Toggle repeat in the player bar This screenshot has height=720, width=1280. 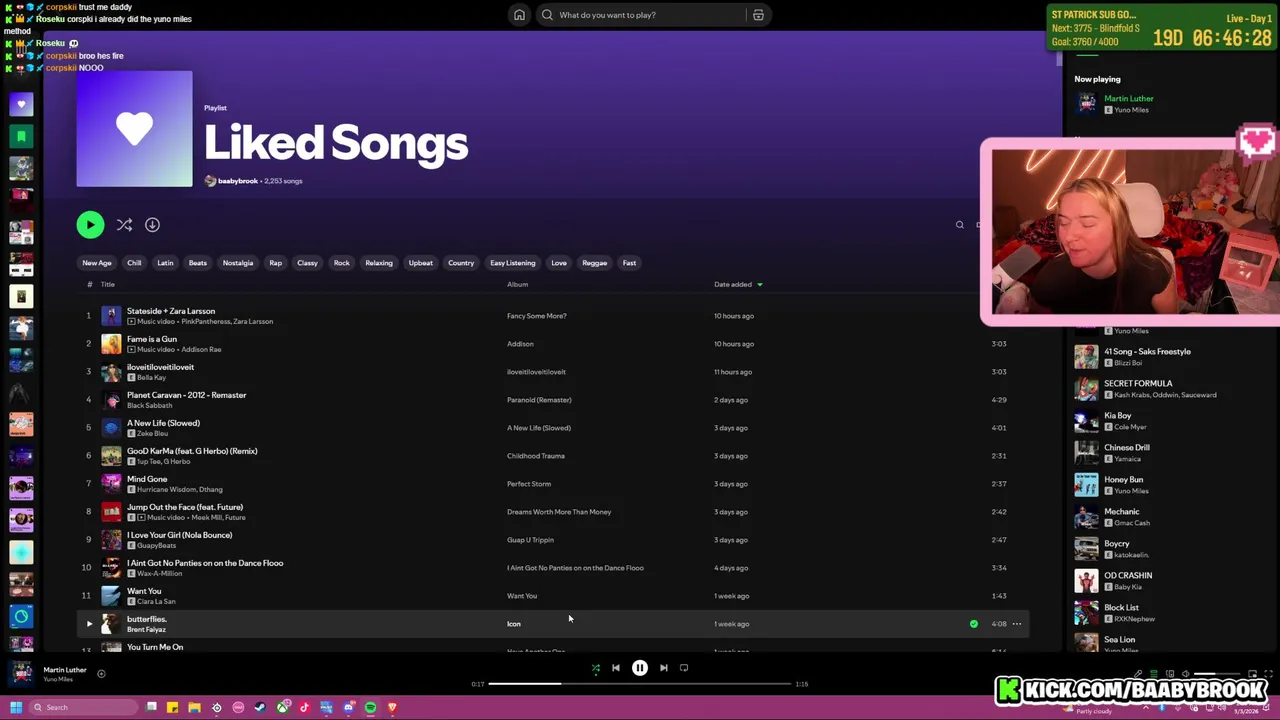[x=684, y=668]
